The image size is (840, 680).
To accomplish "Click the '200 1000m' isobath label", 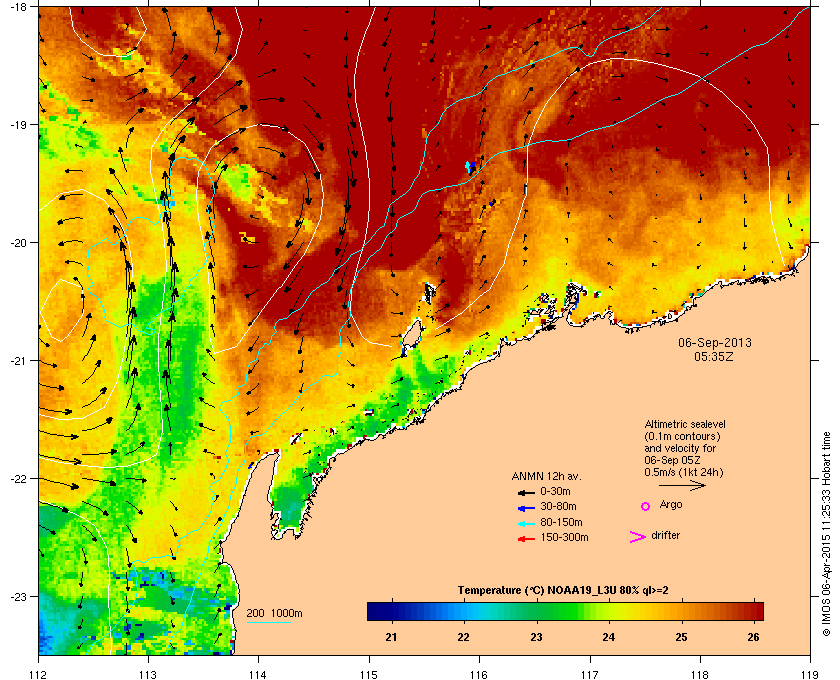I will tap(274, 614).
